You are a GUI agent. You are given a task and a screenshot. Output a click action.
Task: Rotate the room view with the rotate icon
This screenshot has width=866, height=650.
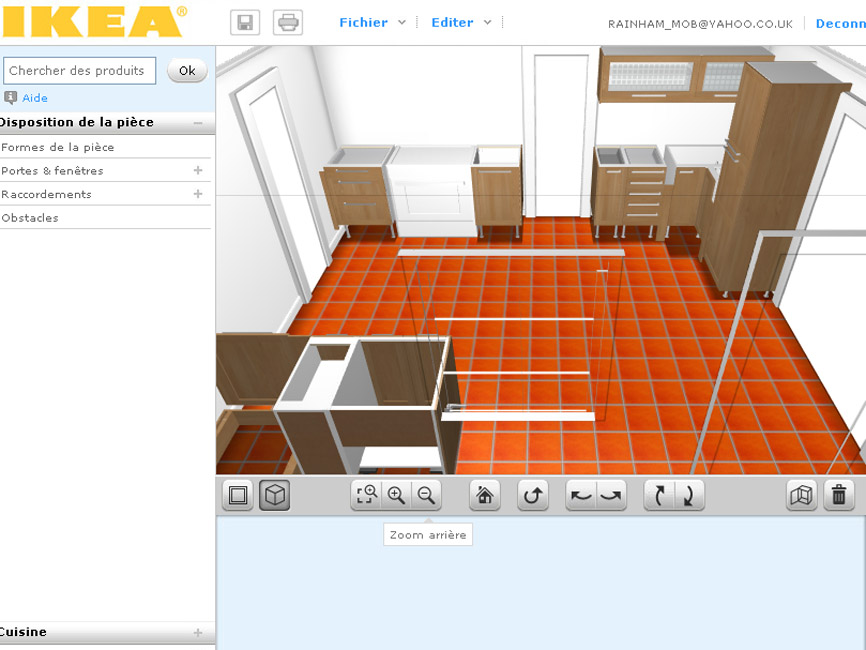click(x=532, y=495)
